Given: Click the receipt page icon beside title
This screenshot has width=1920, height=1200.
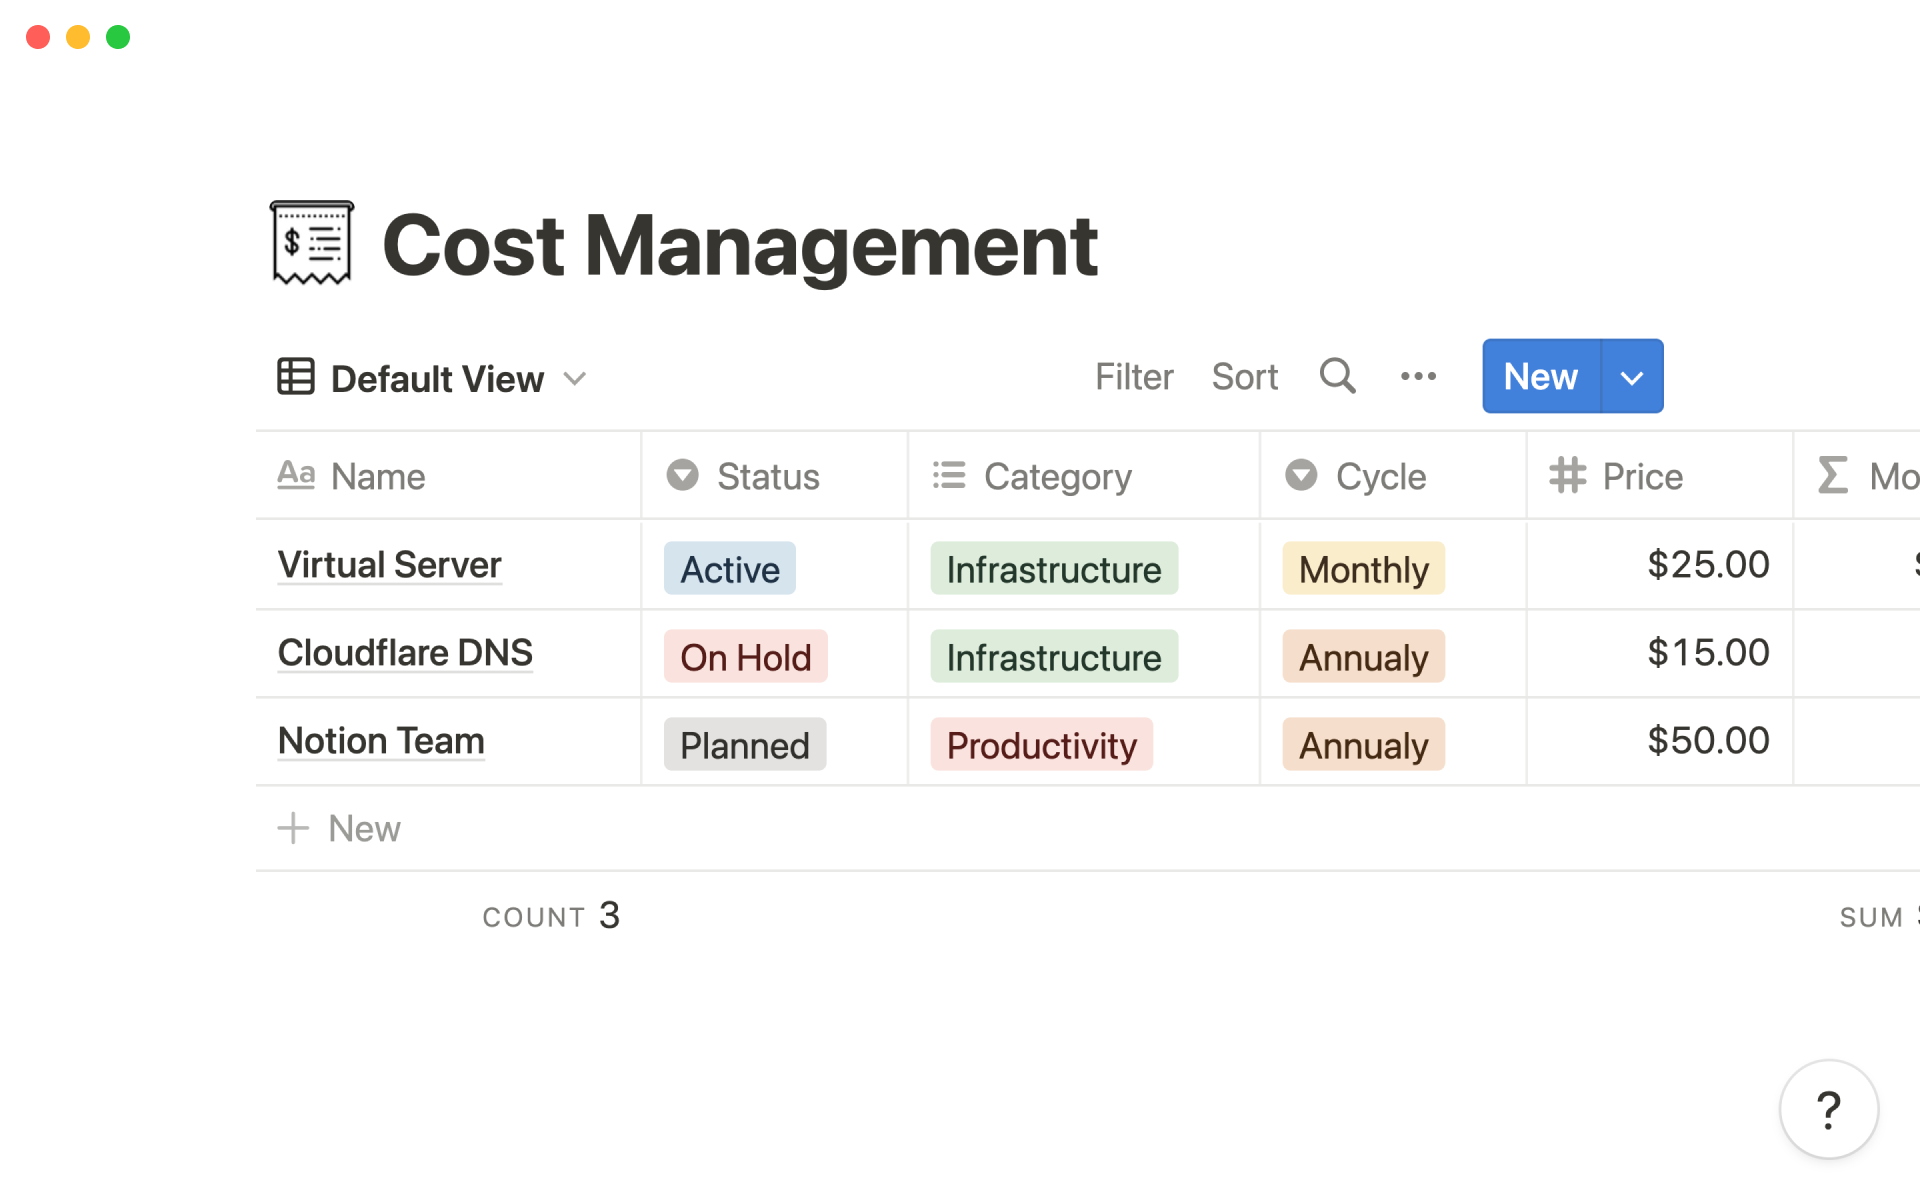Looking at the screenshot, I should tap(312, 243).
